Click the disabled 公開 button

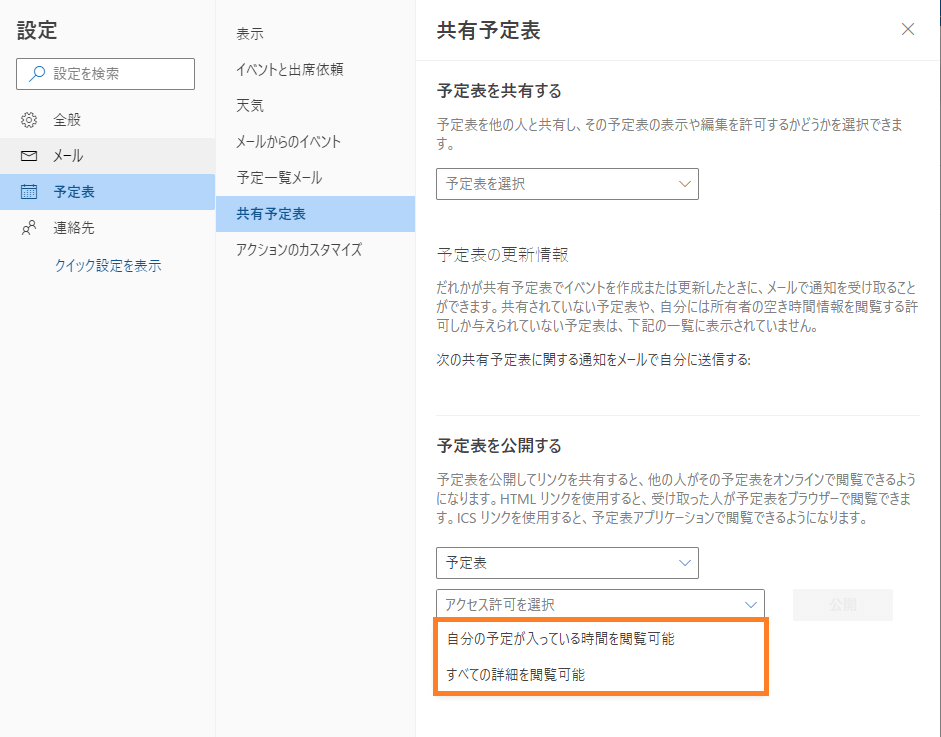tap(843, 605)
